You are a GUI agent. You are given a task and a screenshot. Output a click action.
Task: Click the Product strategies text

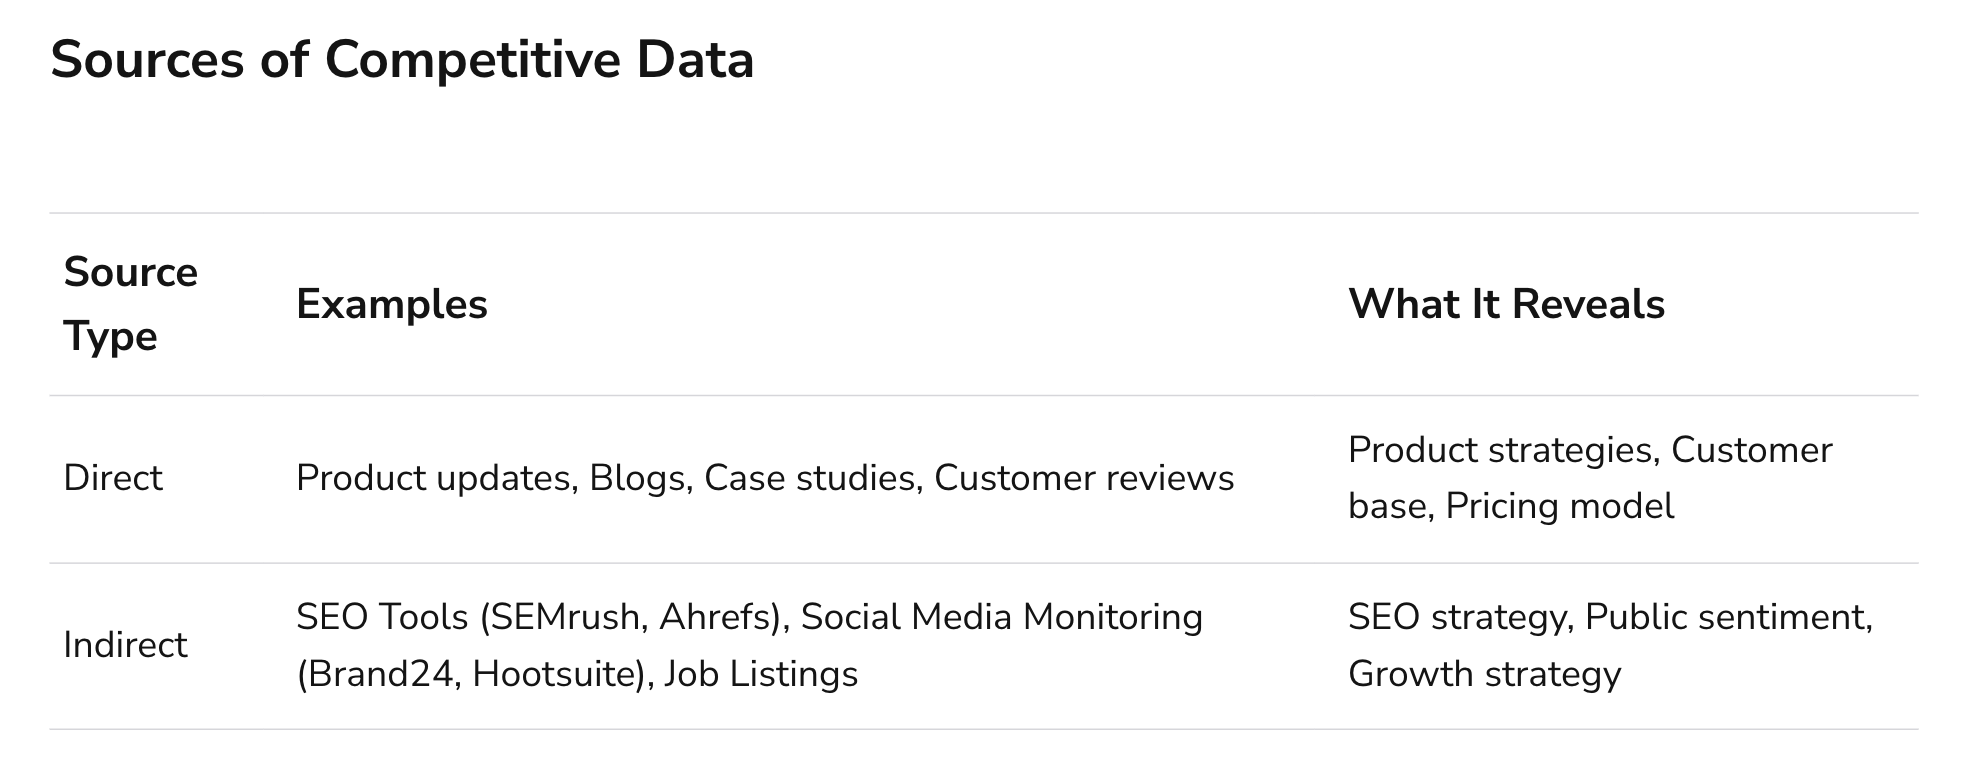1500,450
